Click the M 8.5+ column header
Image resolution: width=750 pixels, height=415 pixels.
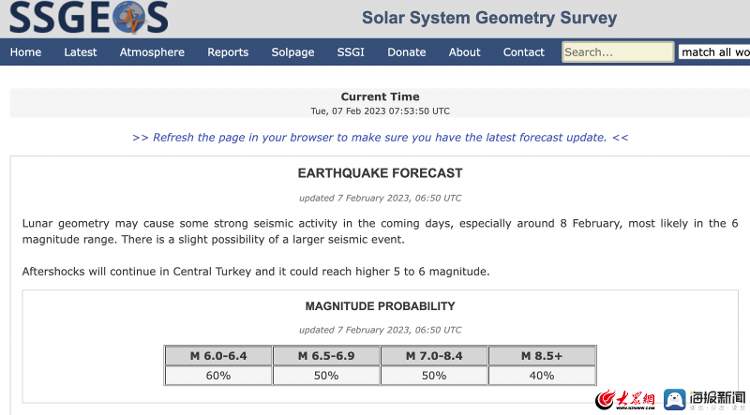[542, 356]
